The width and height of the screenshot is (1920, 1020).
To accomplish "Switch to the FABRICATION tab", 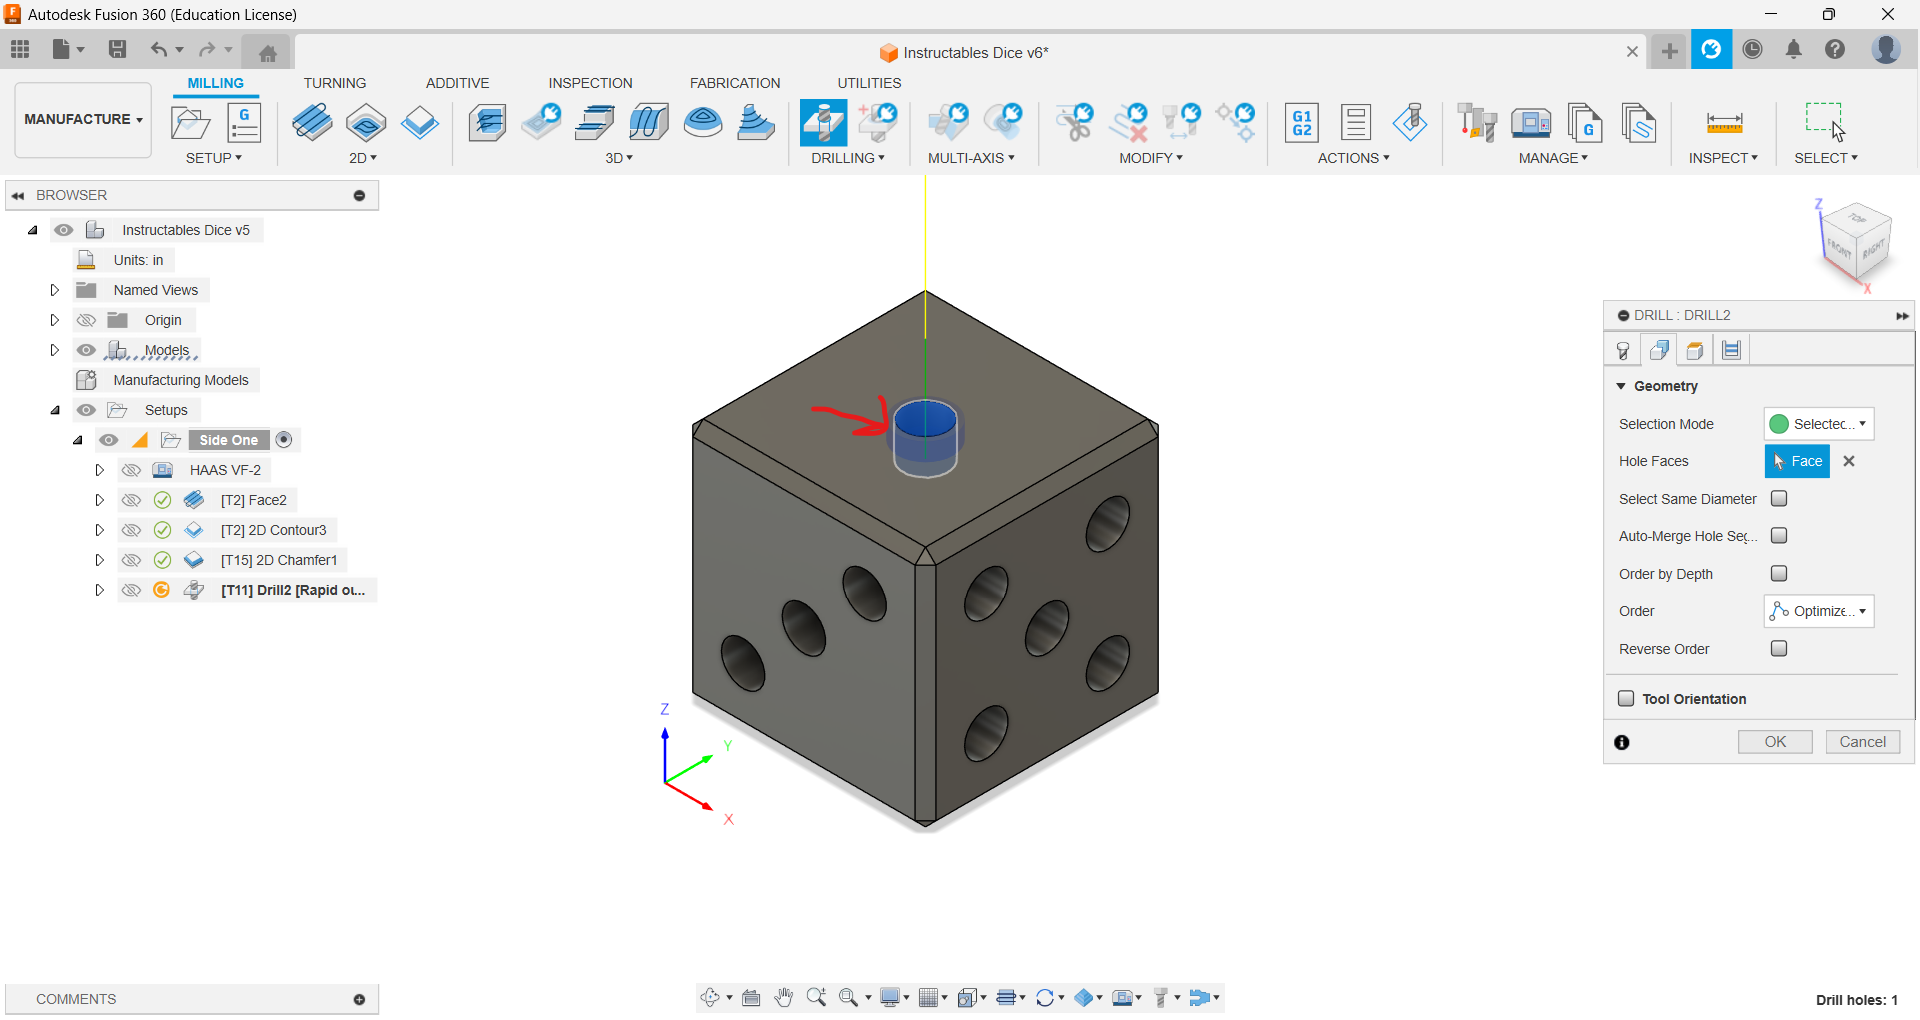I will coord(735,83).
